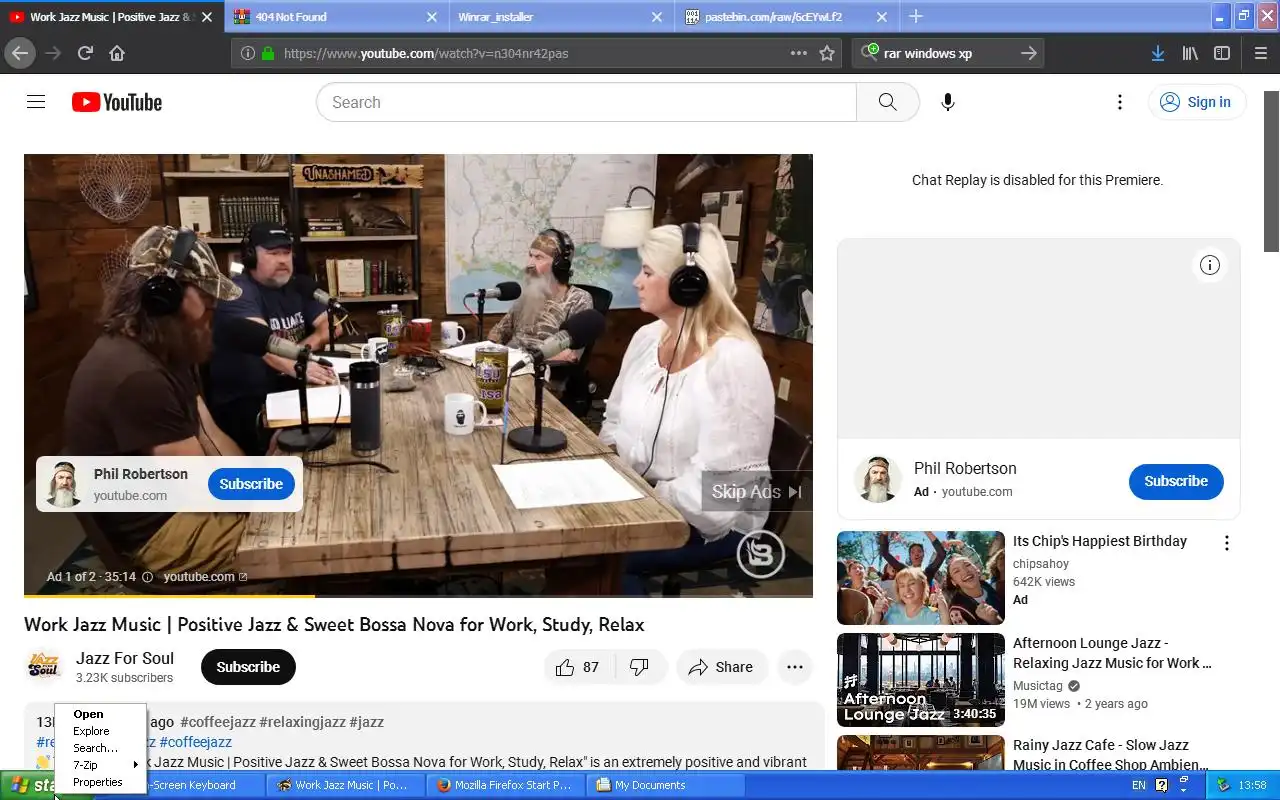The width and height of the screenshot is (1280, 800).
Task: Start voice search with microphone icon
Action: (948, 102)
